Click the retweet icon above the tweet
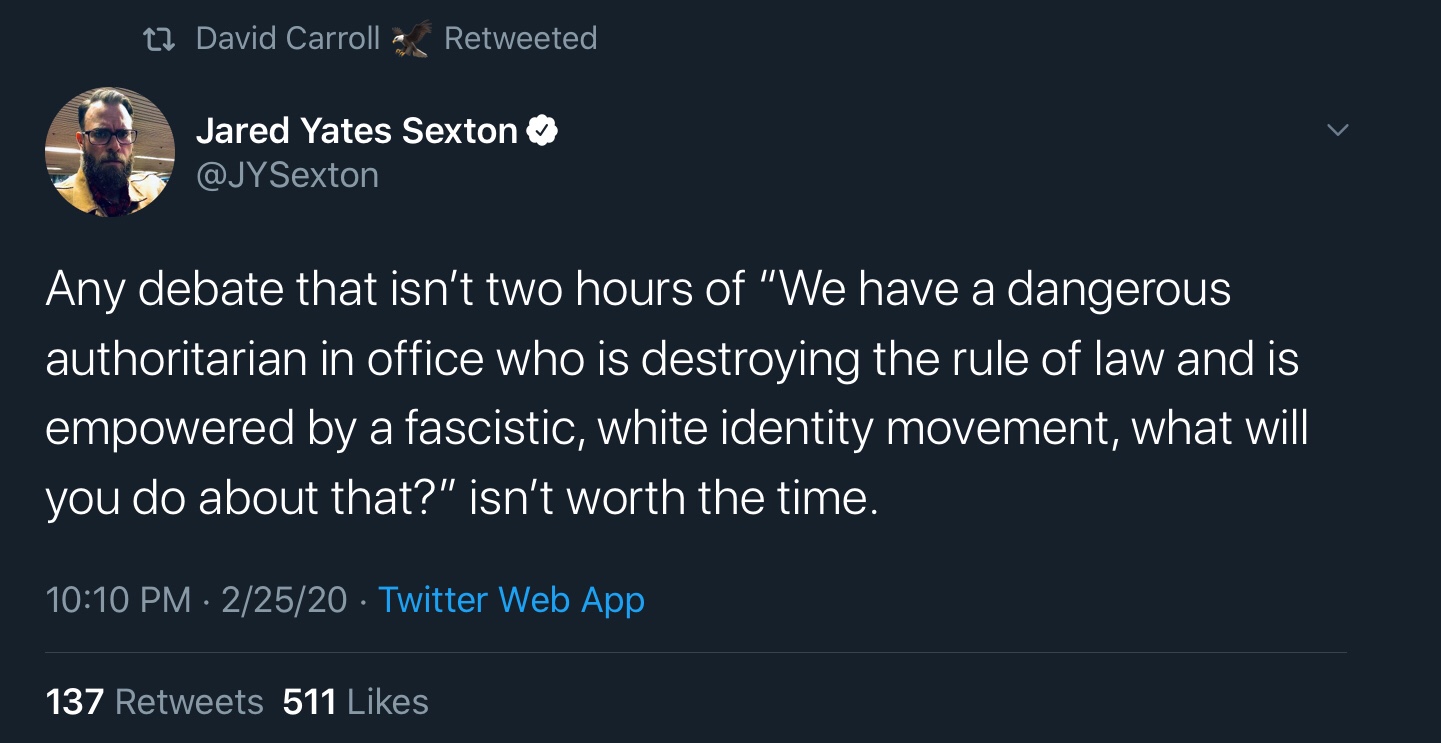 (160, 39)
